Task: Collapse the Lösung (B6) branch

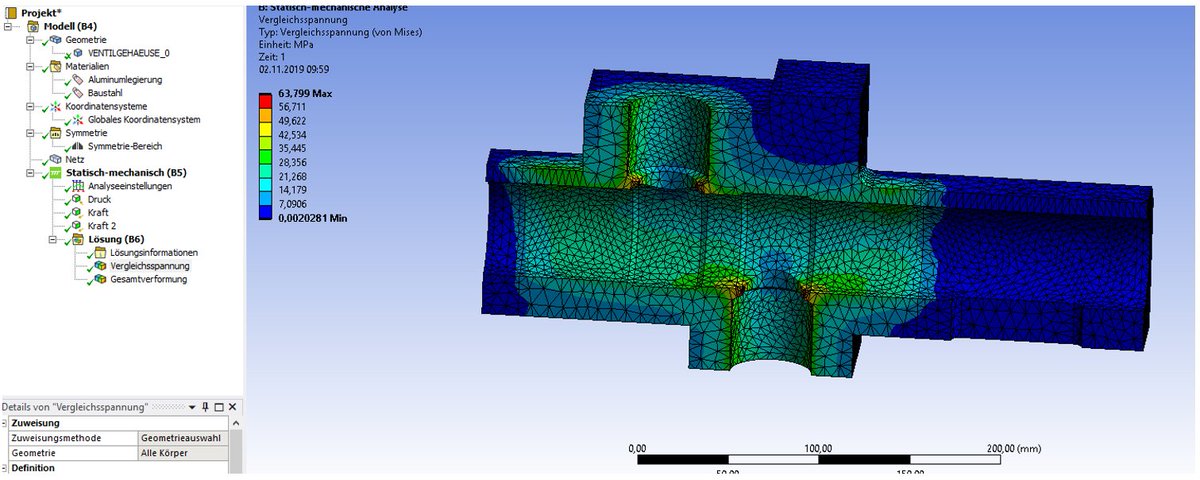Action: coord(52,239)
